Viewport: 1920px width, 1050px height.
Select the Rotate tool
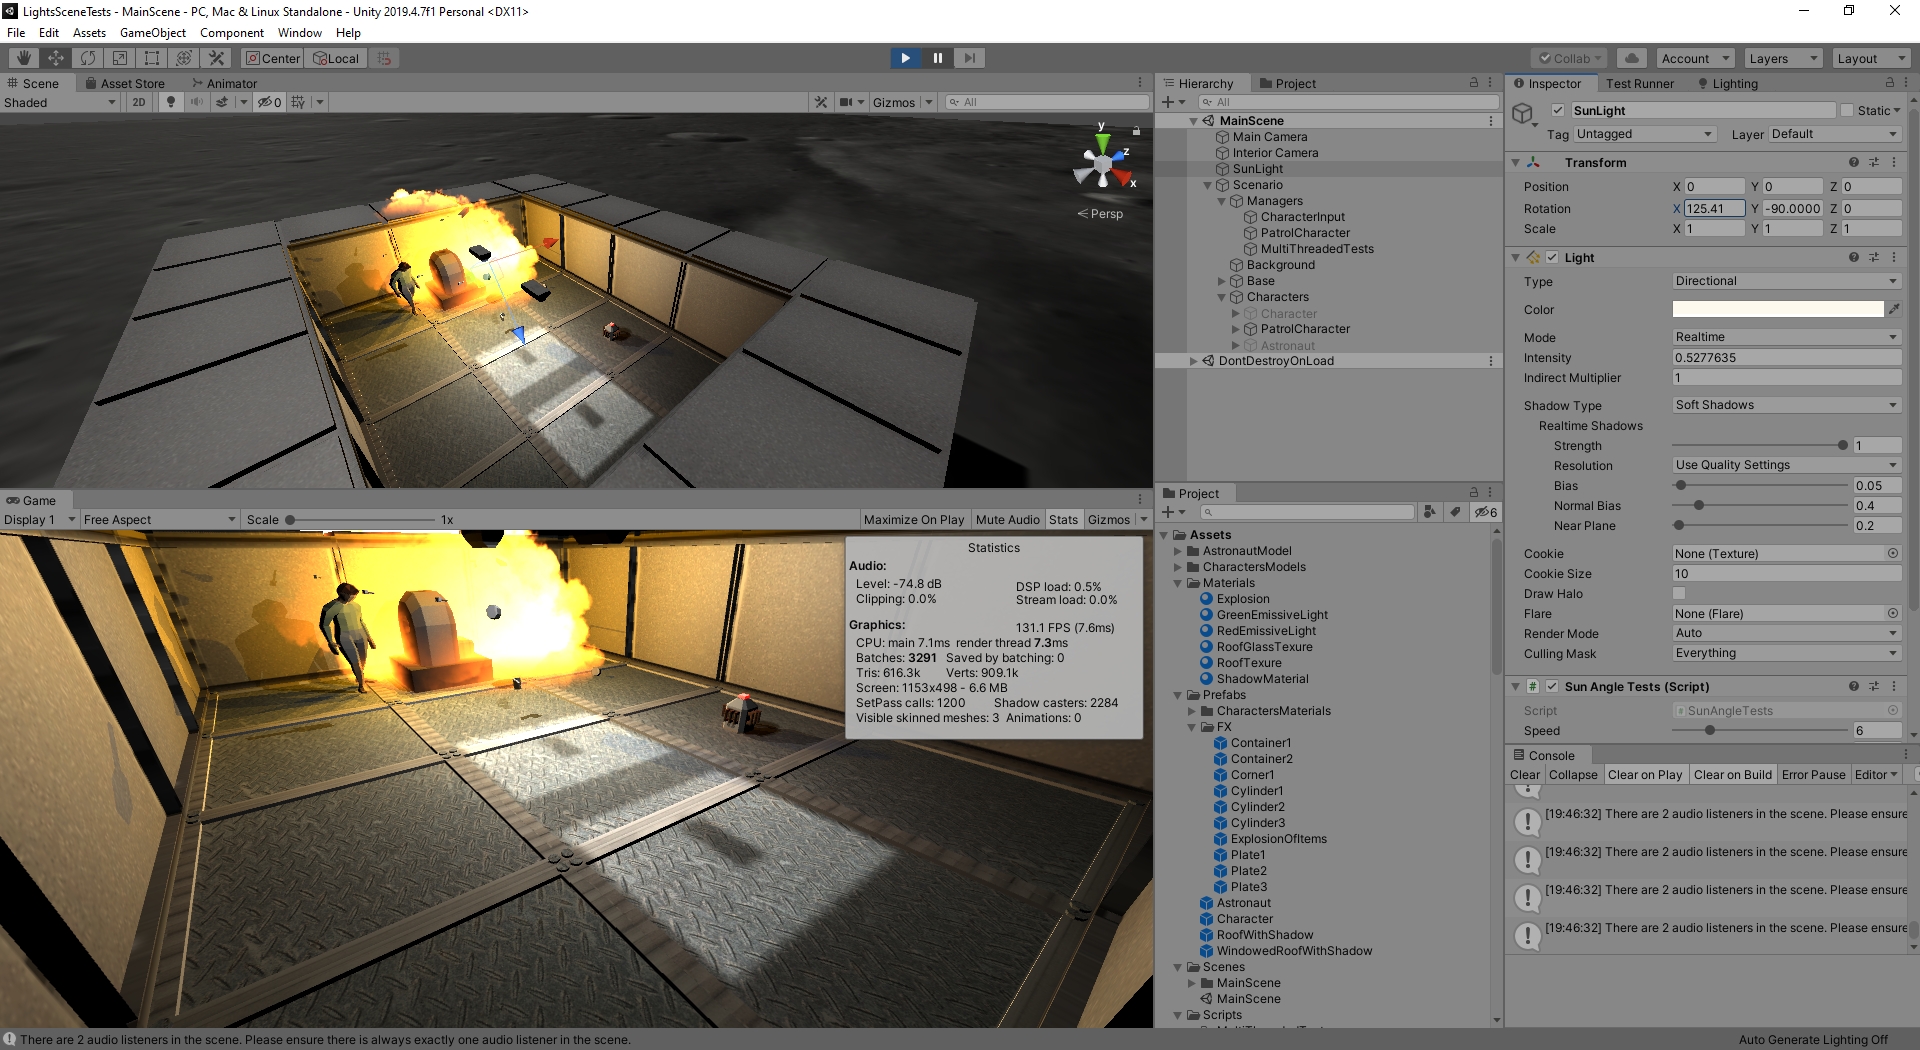[88, 58]
